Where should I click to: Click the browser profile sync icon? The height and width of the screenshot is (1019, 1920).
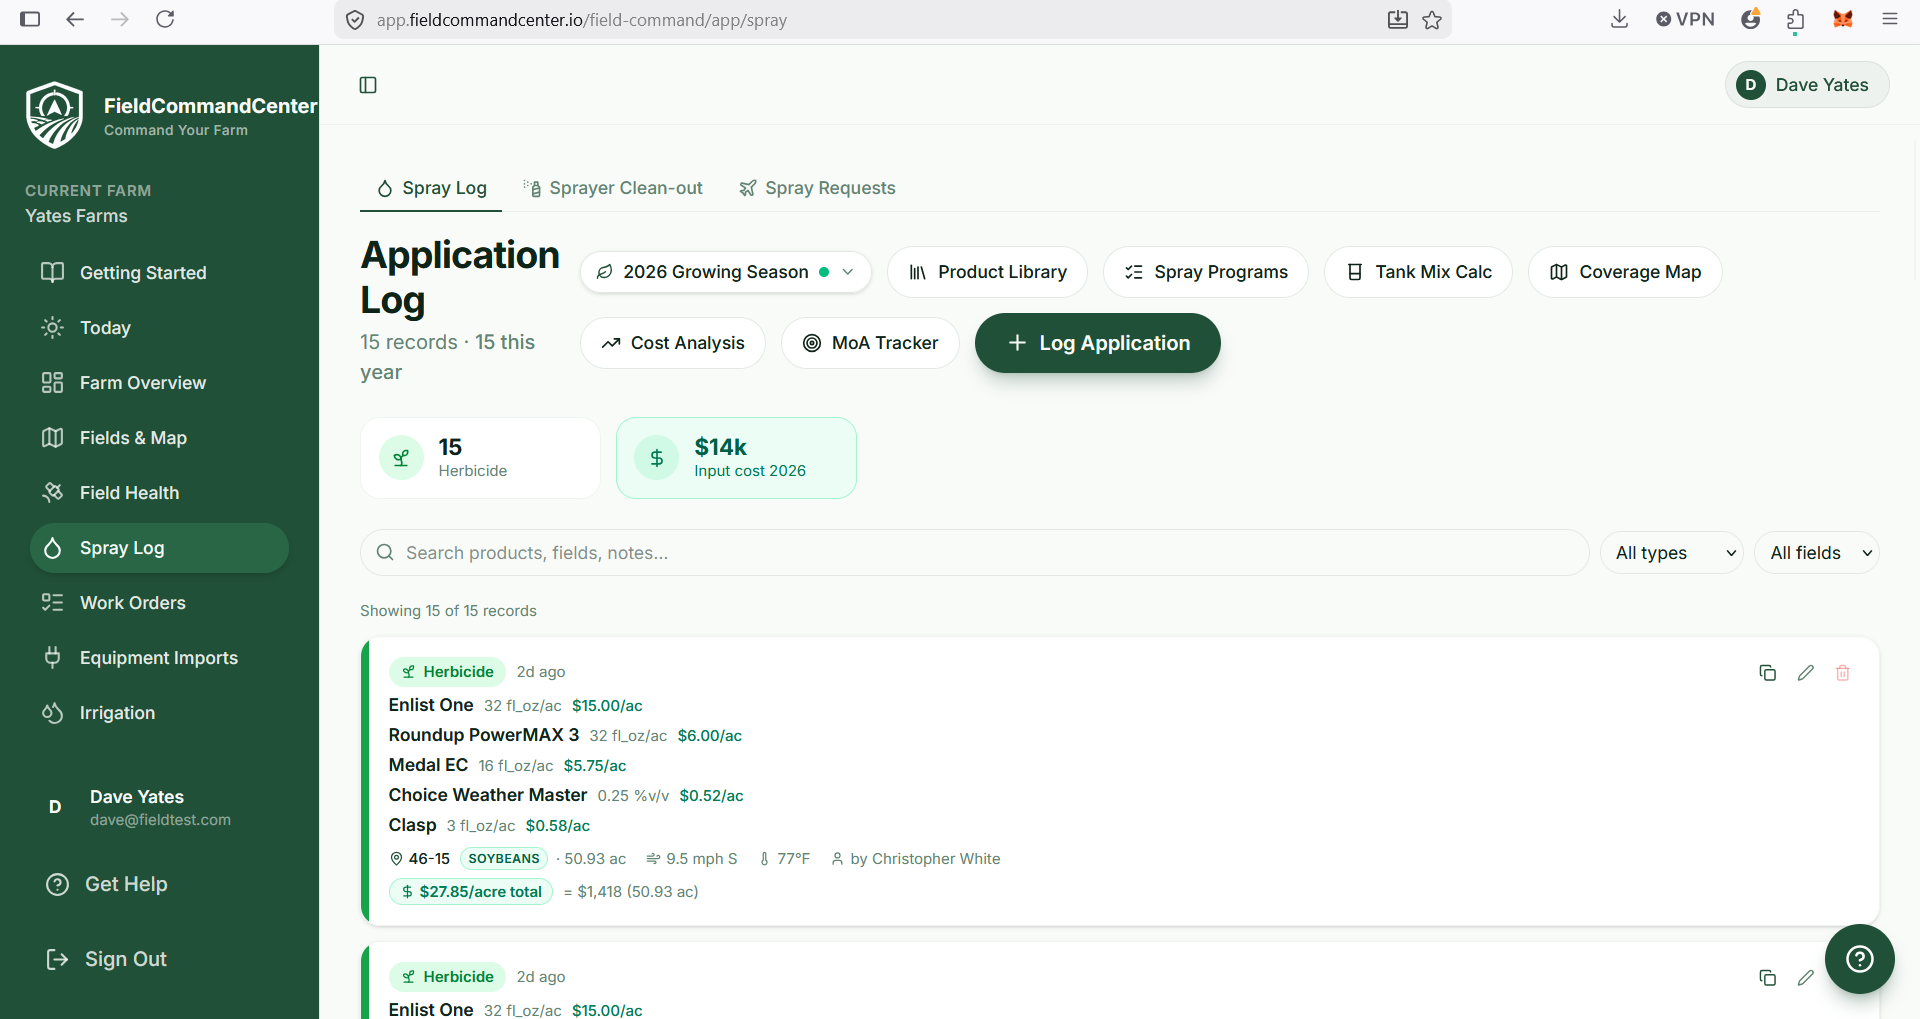click(x=1750, y=19)
